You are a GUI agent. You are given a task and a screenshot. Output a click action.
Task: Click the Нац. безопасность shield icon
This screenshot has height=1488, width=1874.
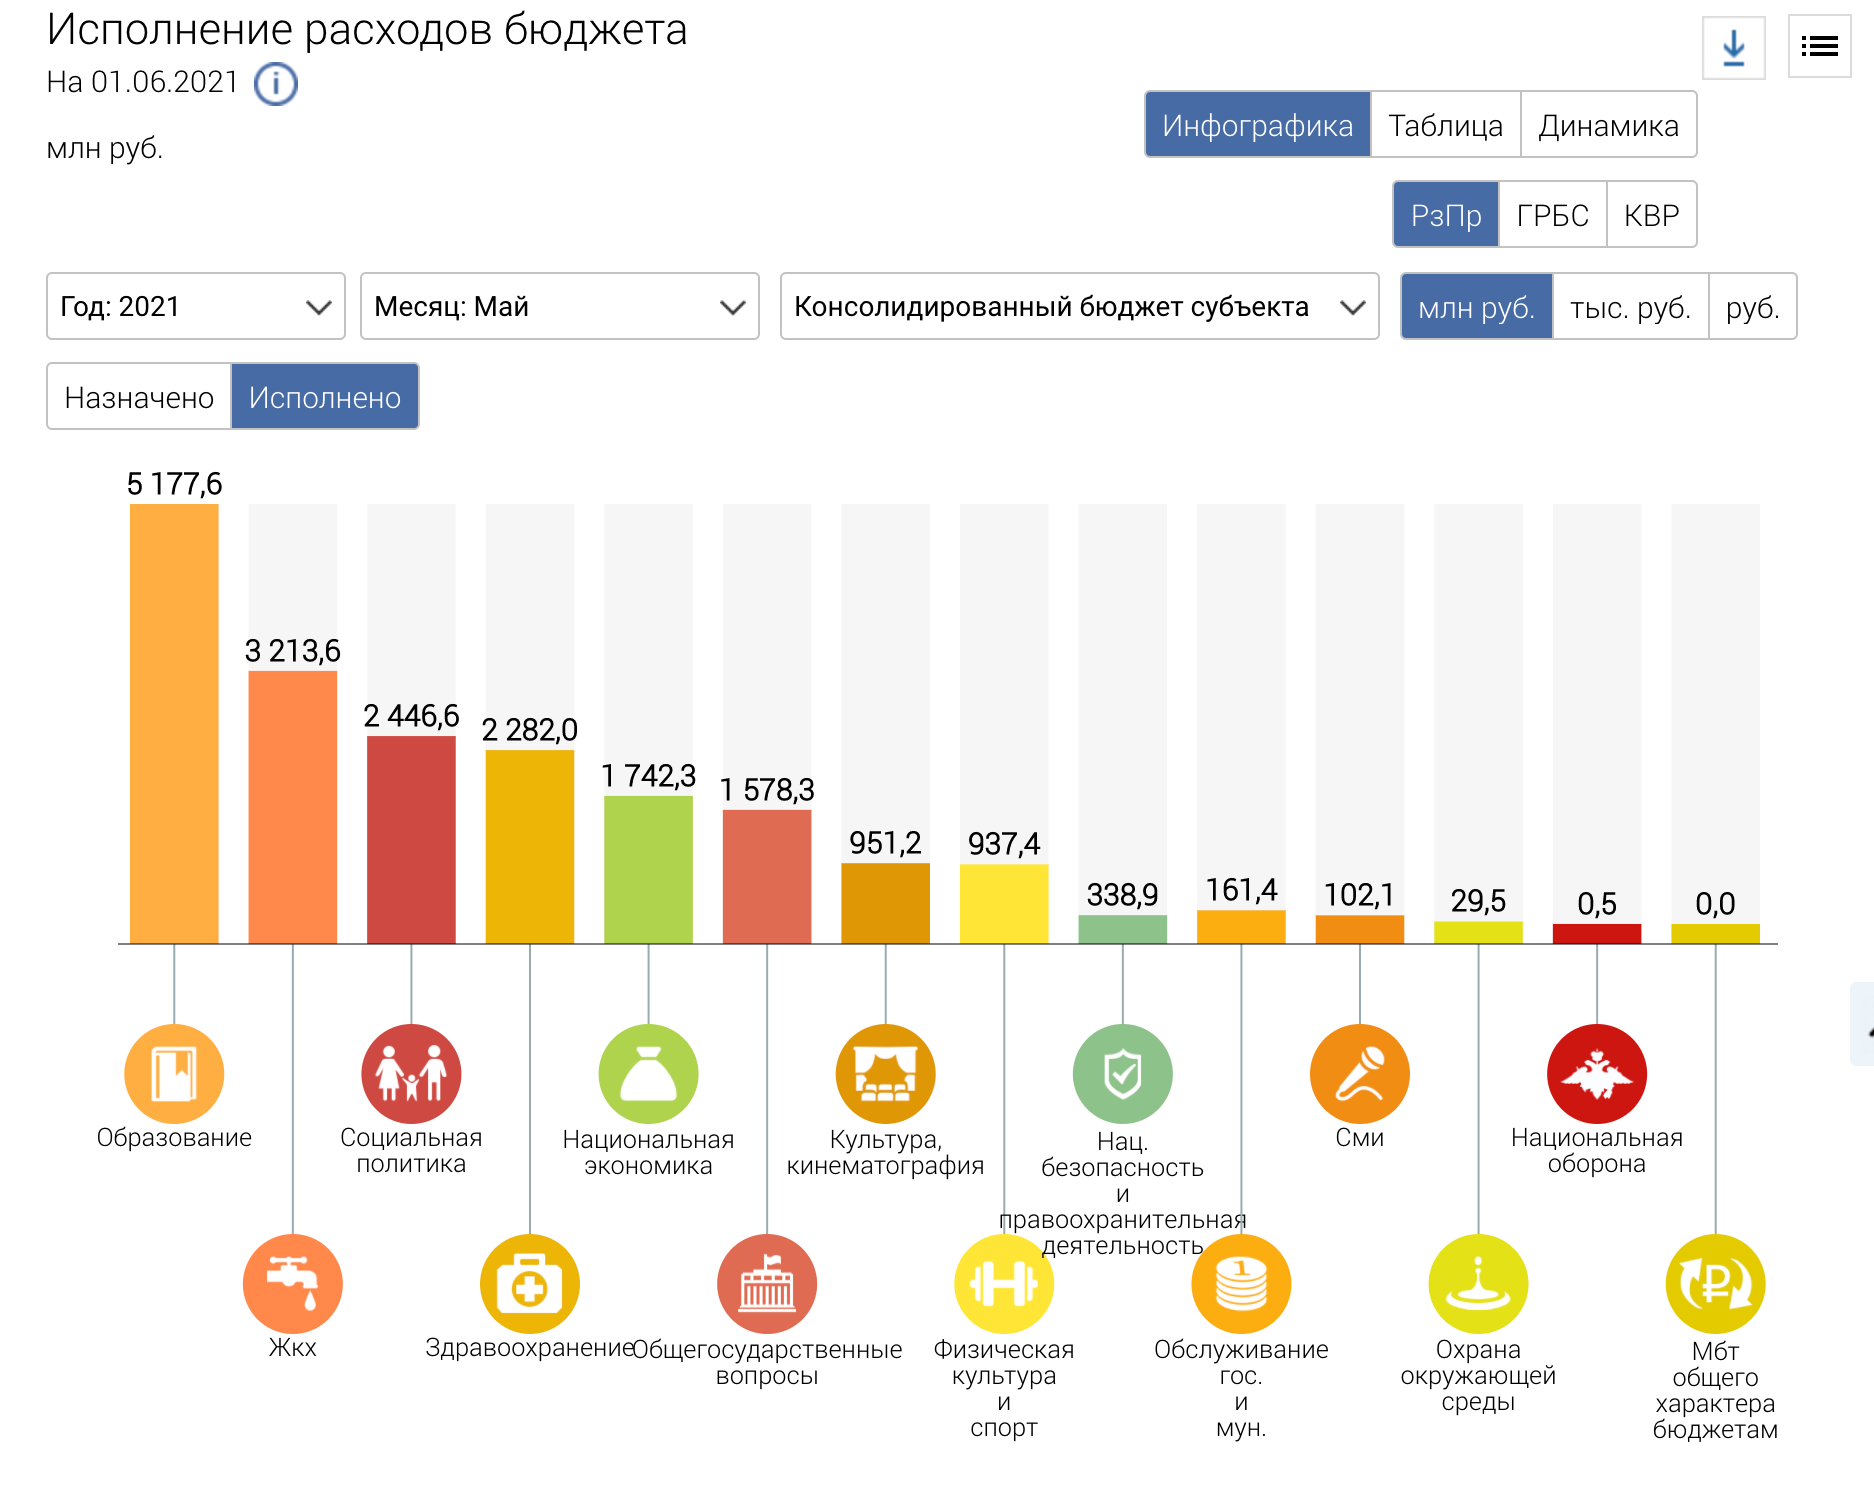click(x=1123, y=1074)
